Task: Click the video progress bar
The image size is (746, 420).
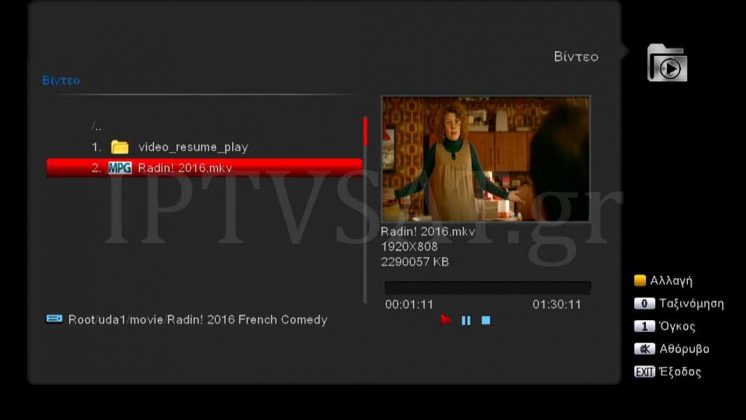Action: tap(488, 287)
